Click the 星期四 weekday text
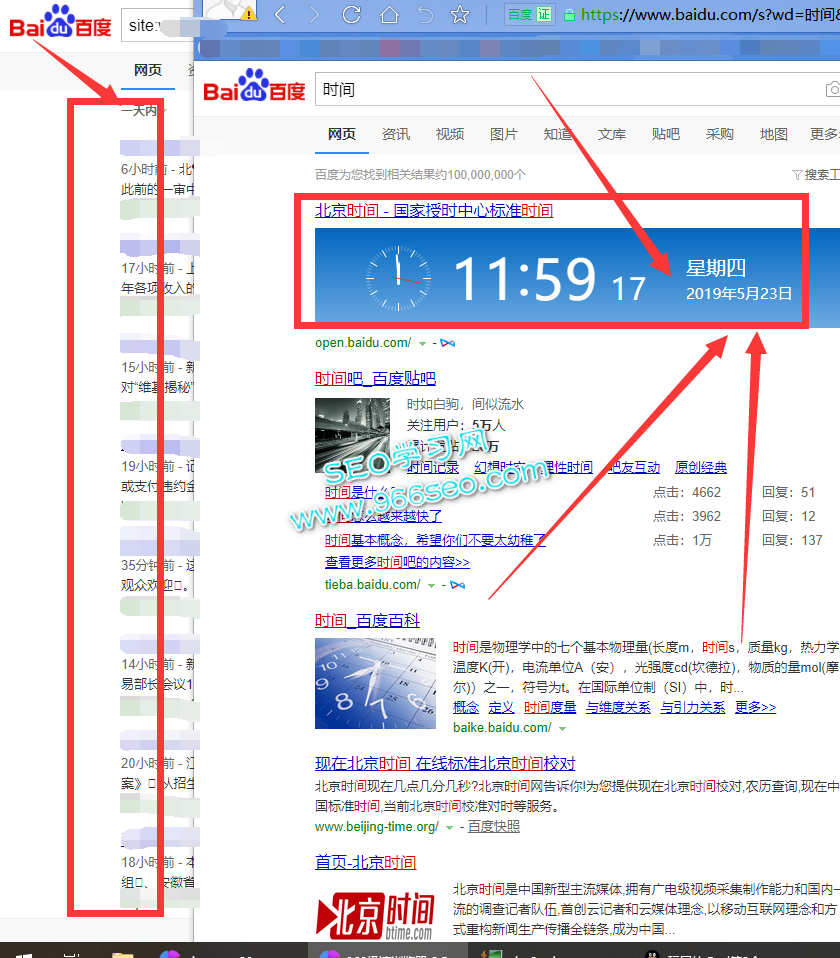Image resolution: width=840 pixels, height=958 pixels. [x=715, y=268]
